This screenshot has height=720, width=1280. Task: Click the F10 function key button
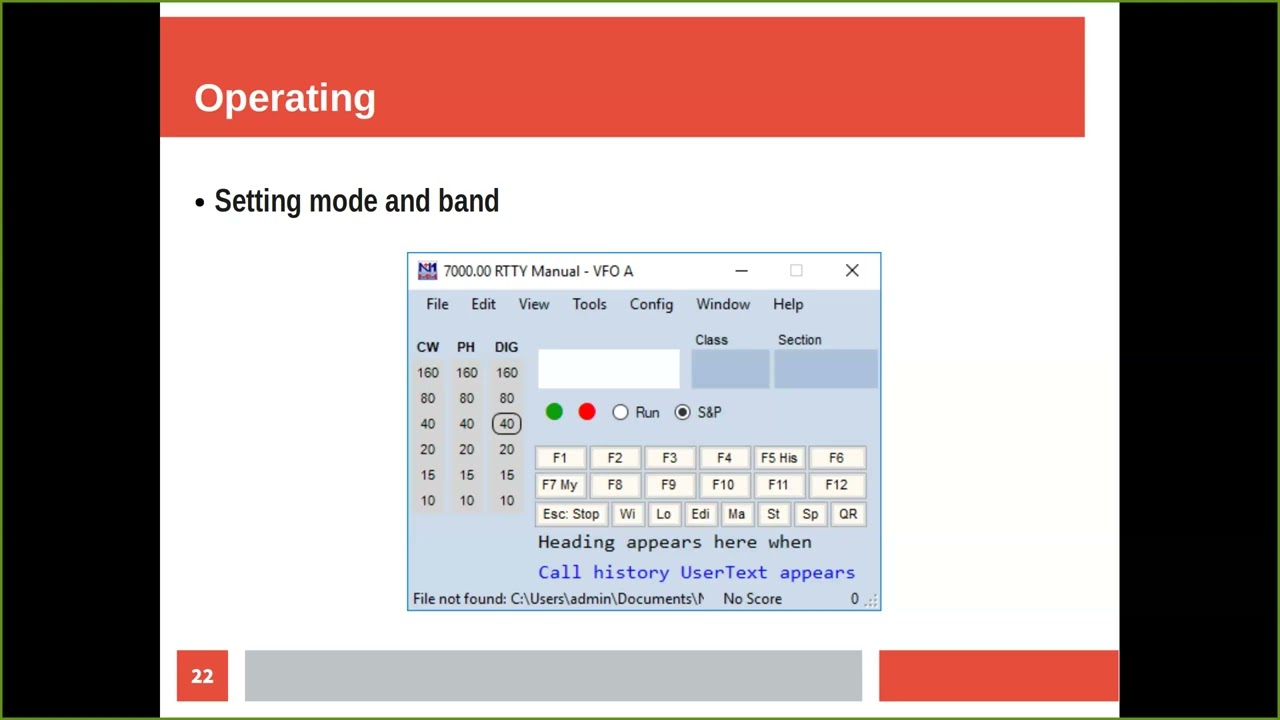click(724, 485)
